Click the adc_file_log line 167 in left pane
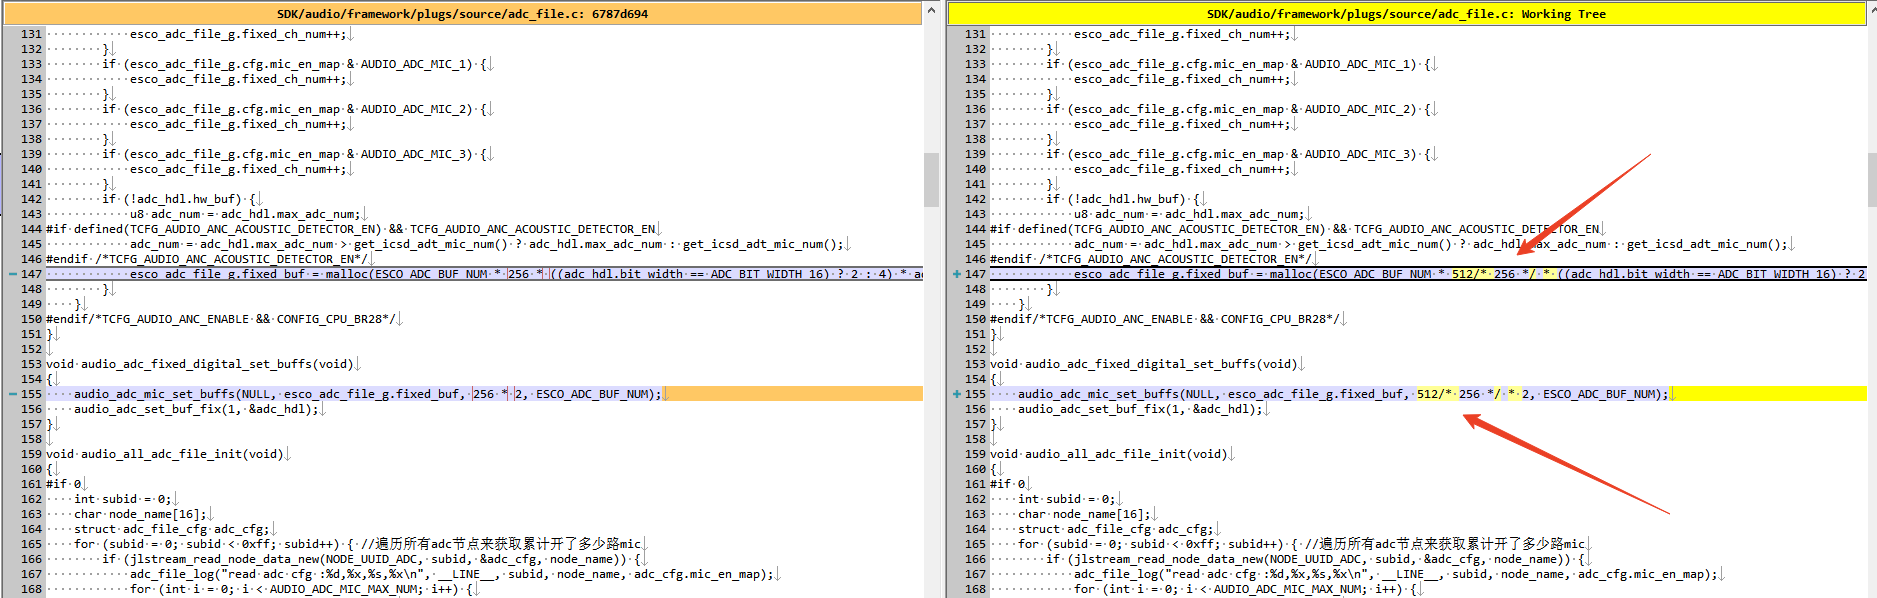The height and width of the screenshot is (598, 1877). click(x=452, y=574)
